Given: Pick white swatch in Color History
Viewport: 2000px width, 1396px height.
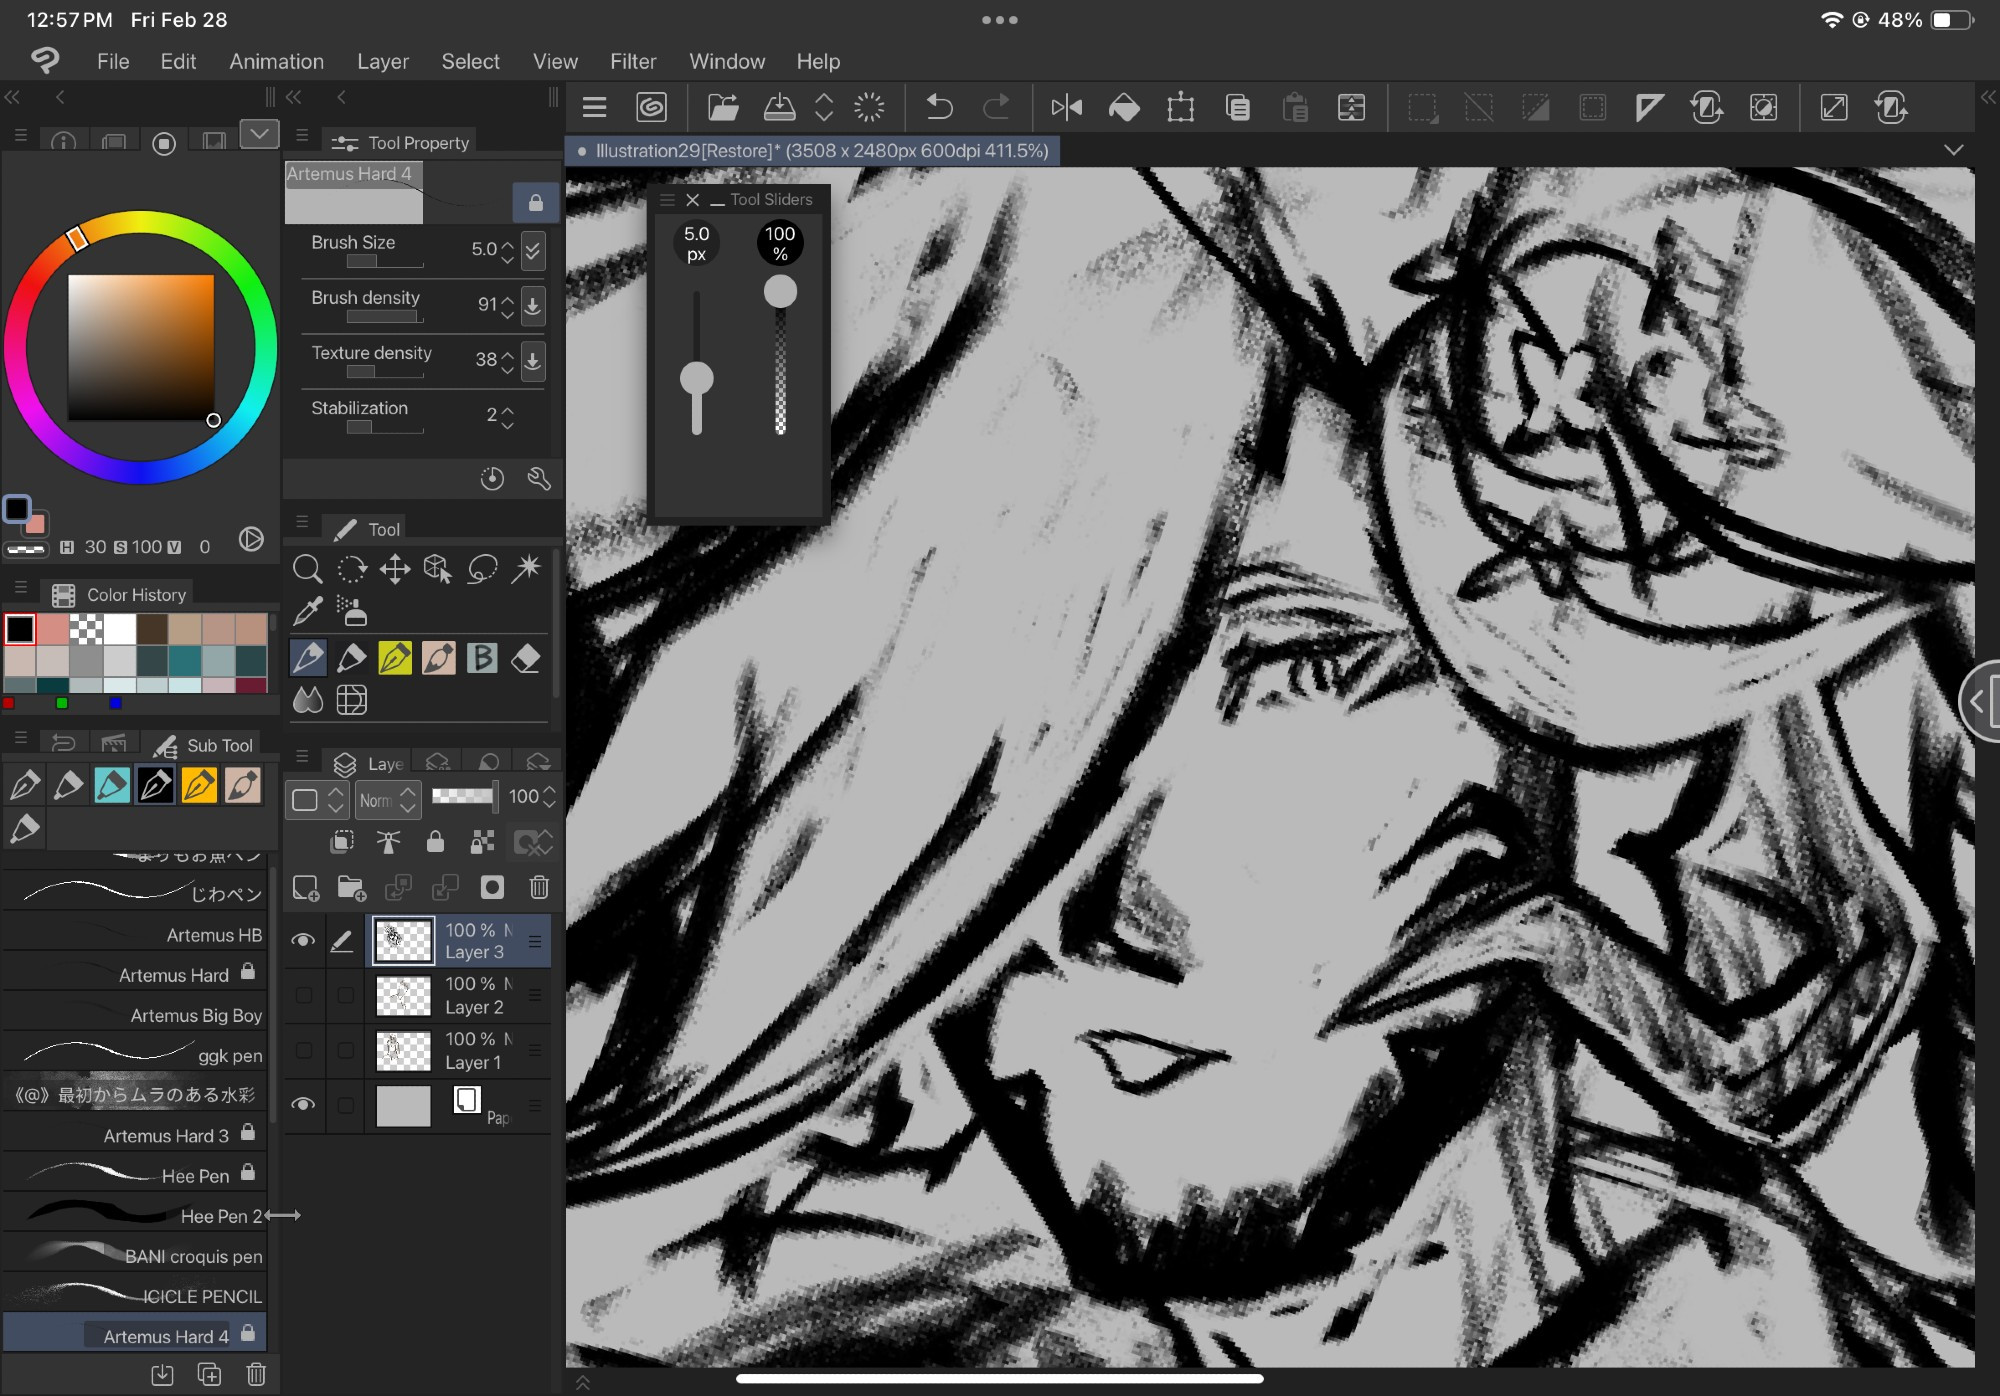Looking at the screenshot, I should click(119, 629).
